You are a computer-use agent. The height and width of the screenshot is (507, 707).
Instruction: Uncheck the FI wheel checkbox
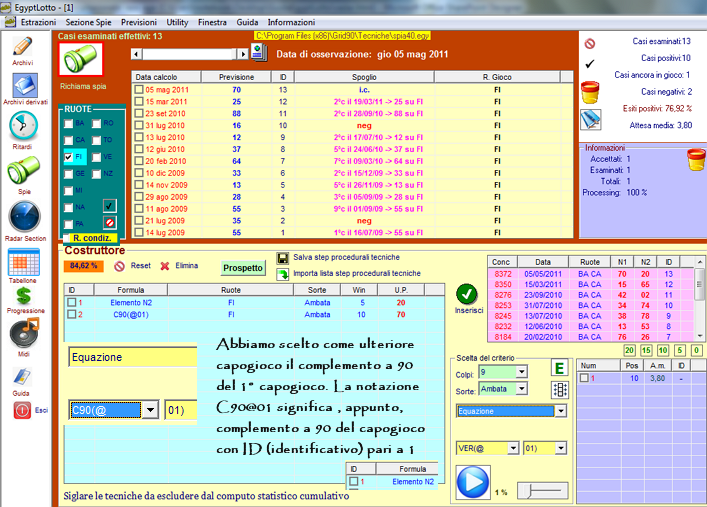69,157
